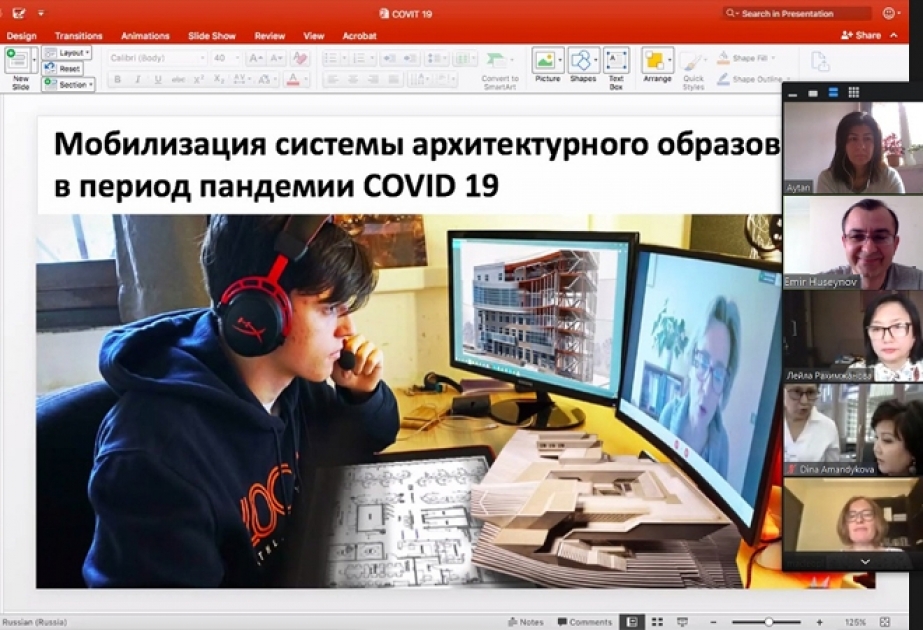Screen dimensions: 923x630
Task: Switch to the Animations tab
Action: tap(145, 36)
